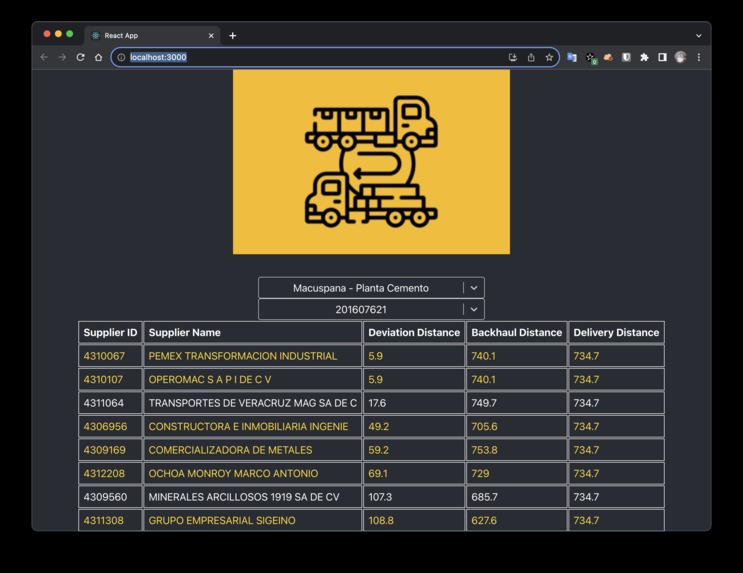Click deviation value 108.8

click(x=381, y=520)
